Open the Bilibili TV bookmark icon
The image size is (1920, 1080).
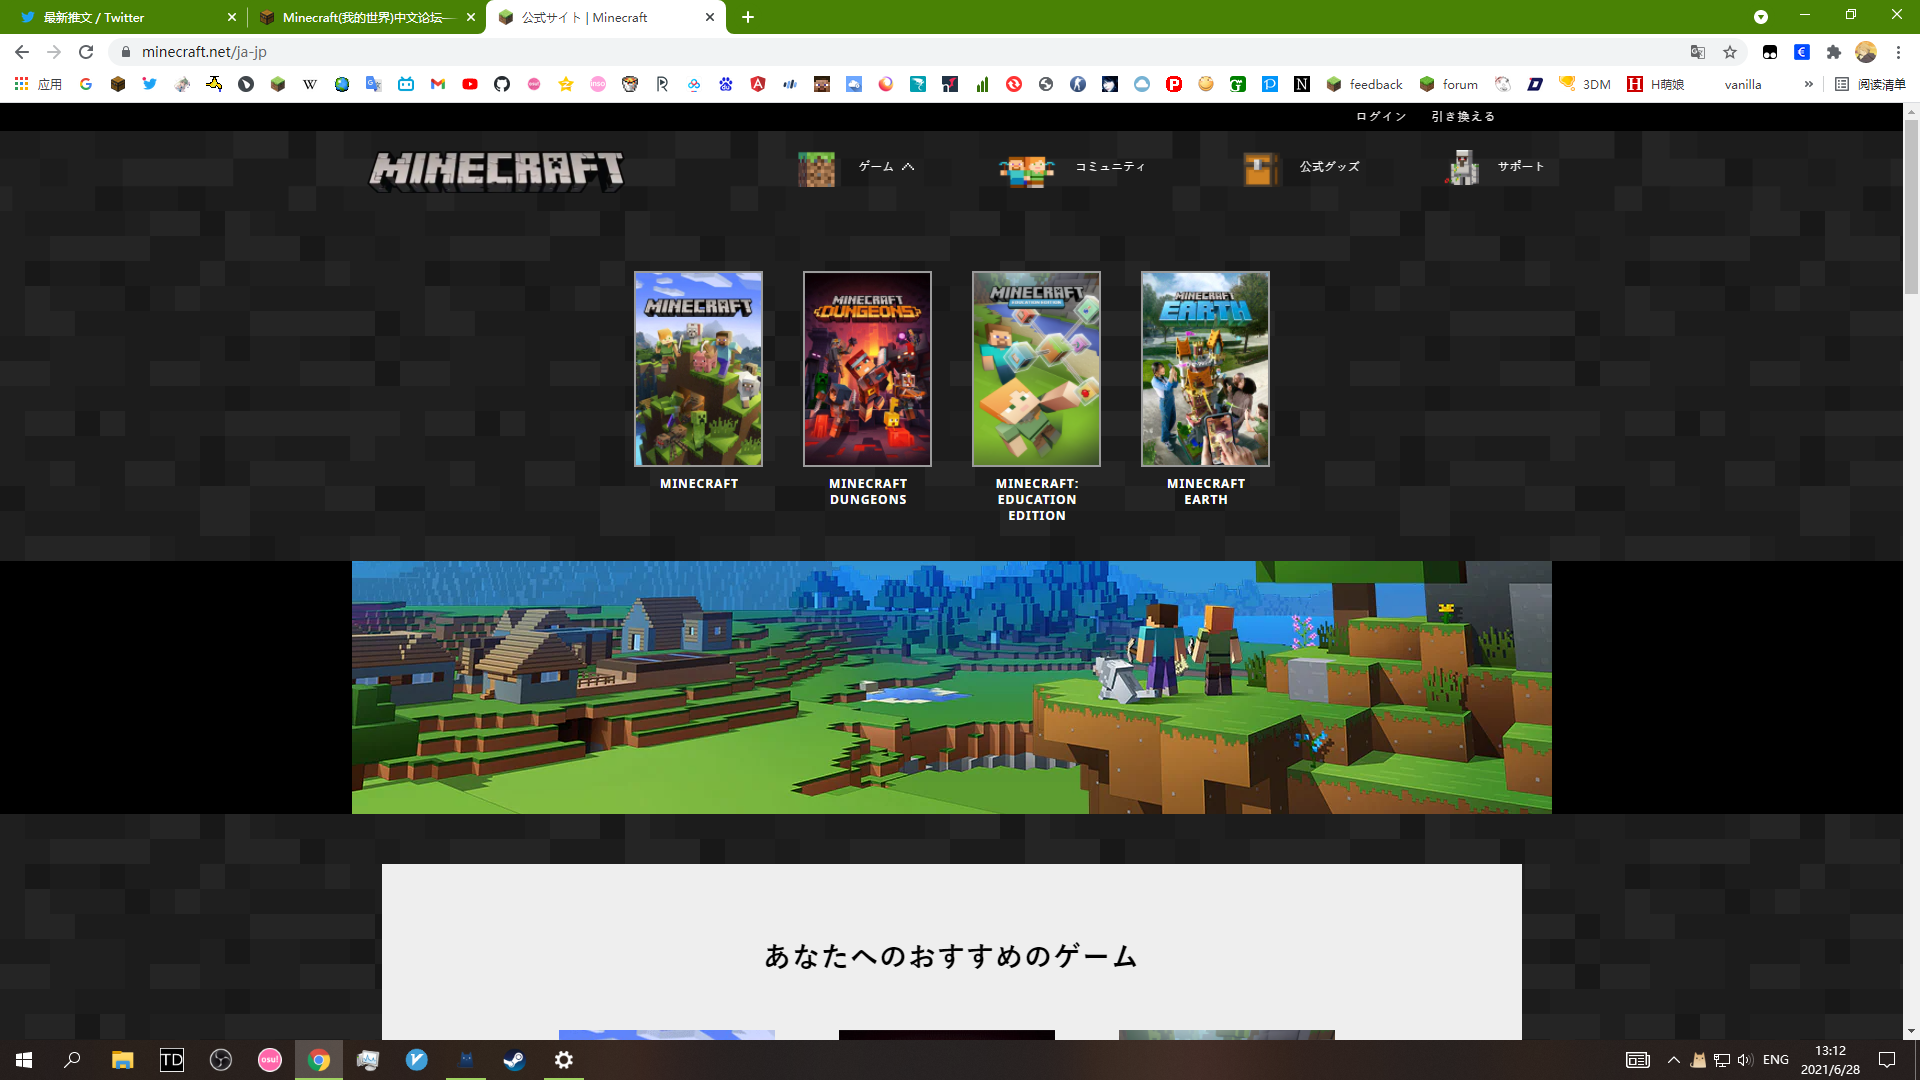(x=406, y=84)
